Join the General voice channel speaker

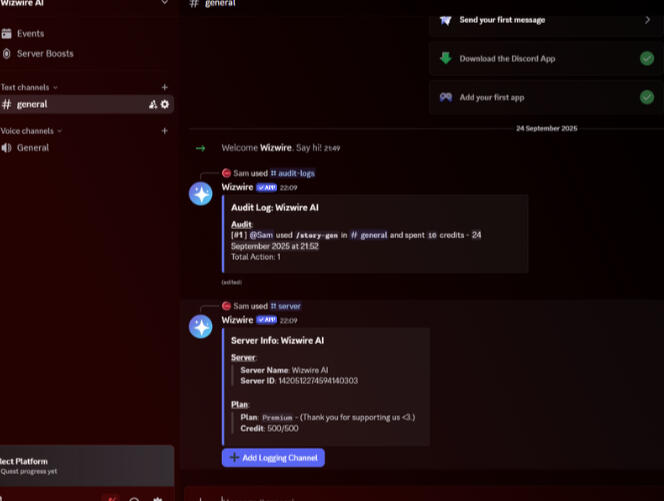[x=6, y=148]
